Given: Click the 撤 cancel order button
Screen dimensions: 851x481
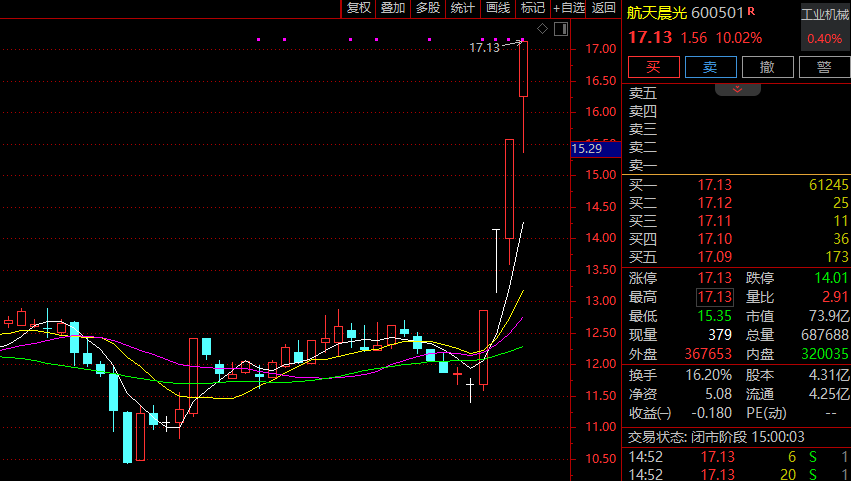Looking at the screenshot, I should 767,67.
